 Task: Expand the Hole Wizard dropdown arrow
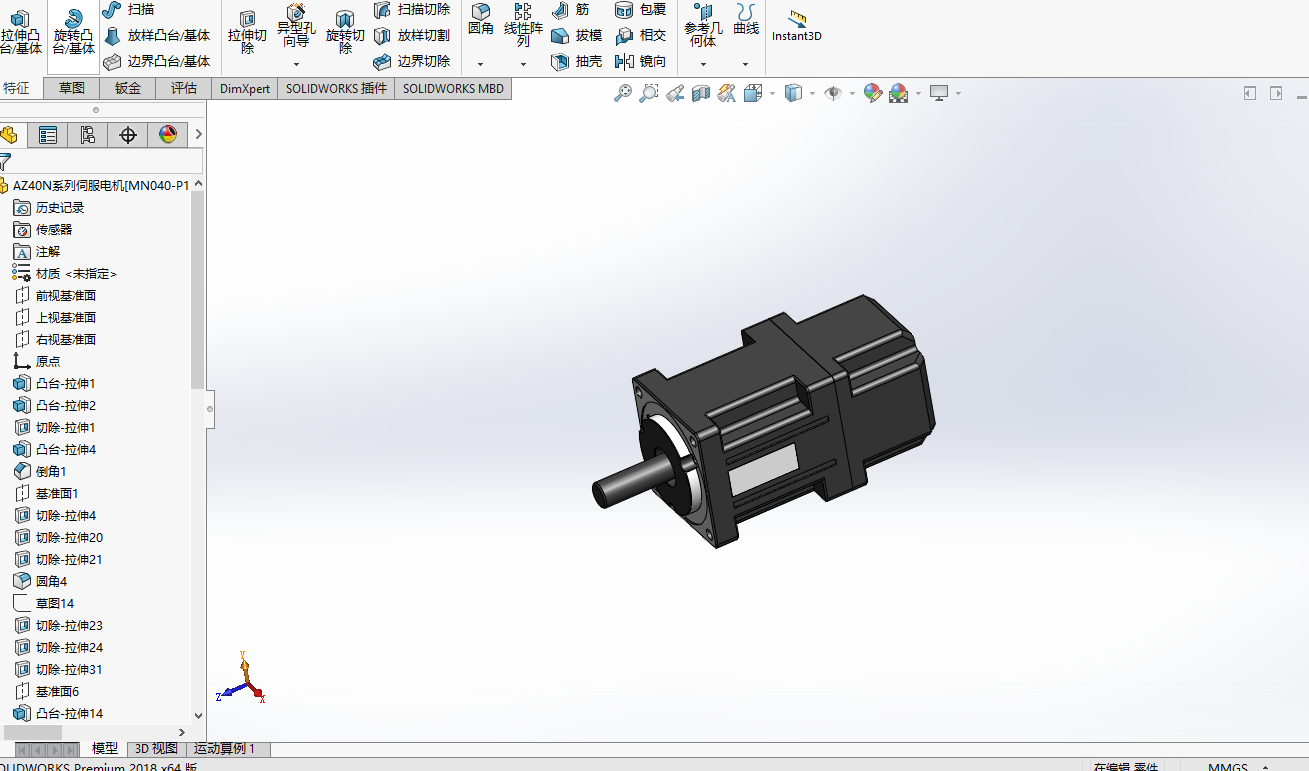[296, 64]
